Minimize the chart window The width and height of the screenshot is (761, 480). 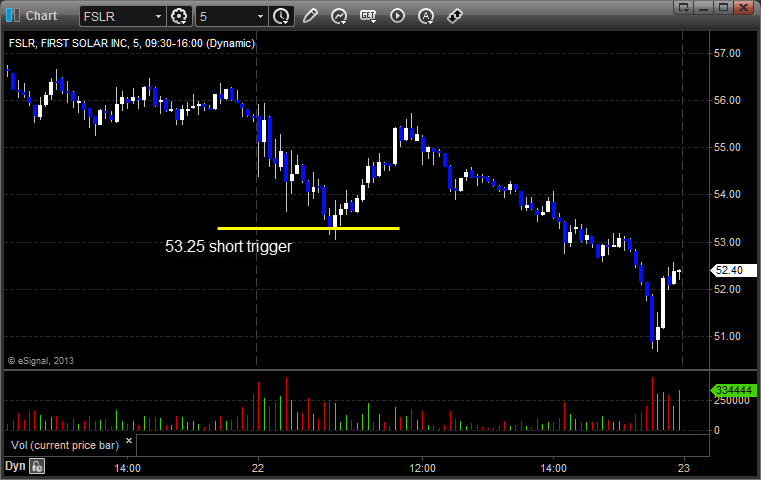pyautogui.click(x=704, y=7)
